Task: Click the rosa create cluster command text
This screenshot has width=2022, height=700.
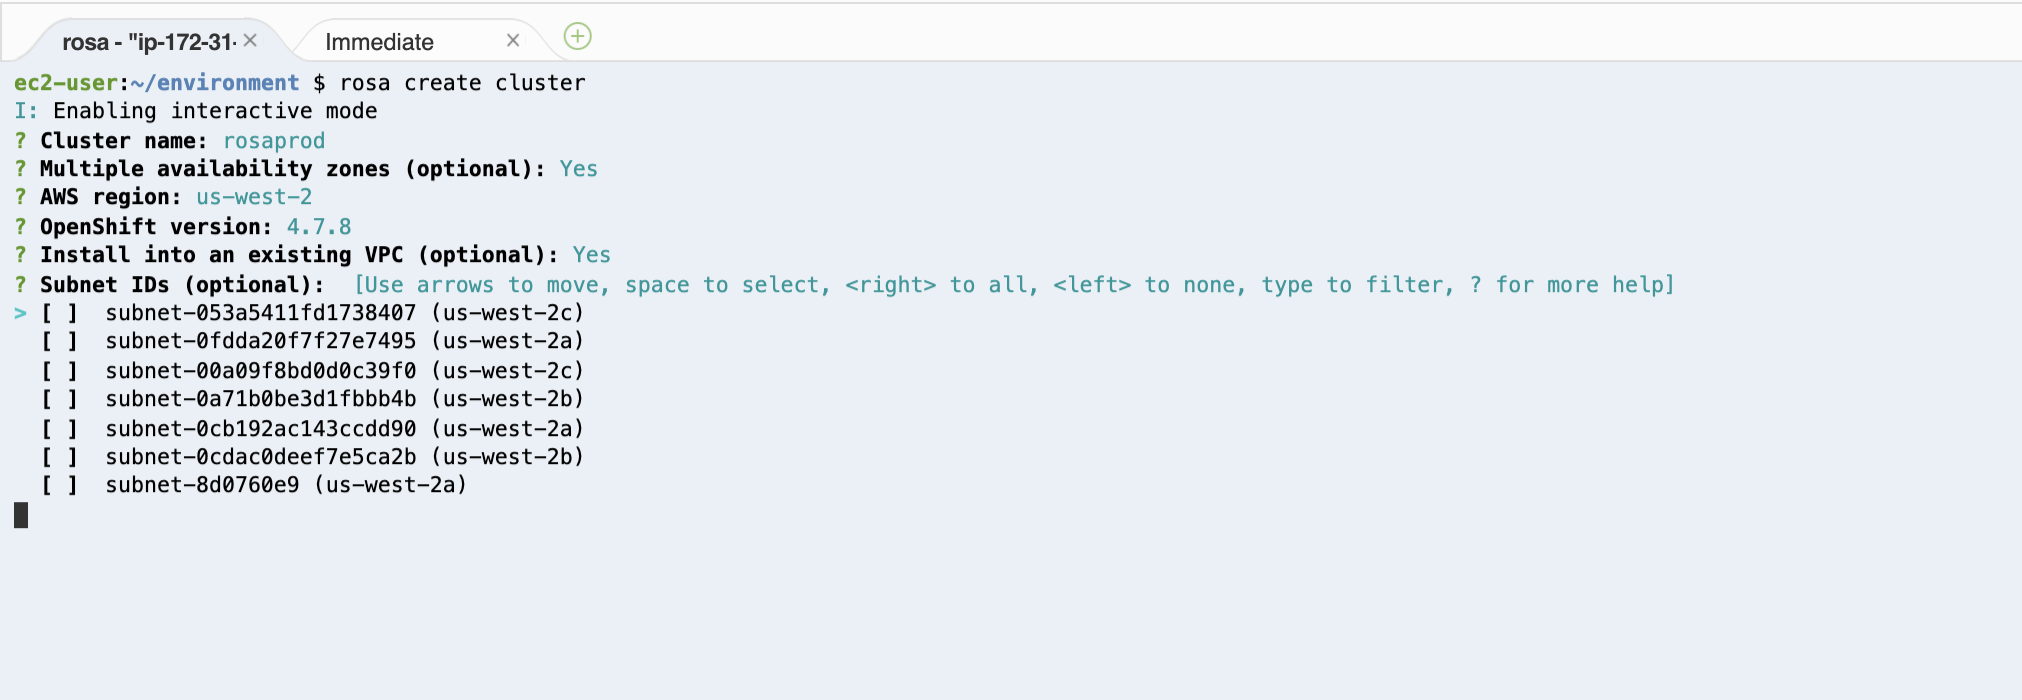Action: tap(463, 83)
